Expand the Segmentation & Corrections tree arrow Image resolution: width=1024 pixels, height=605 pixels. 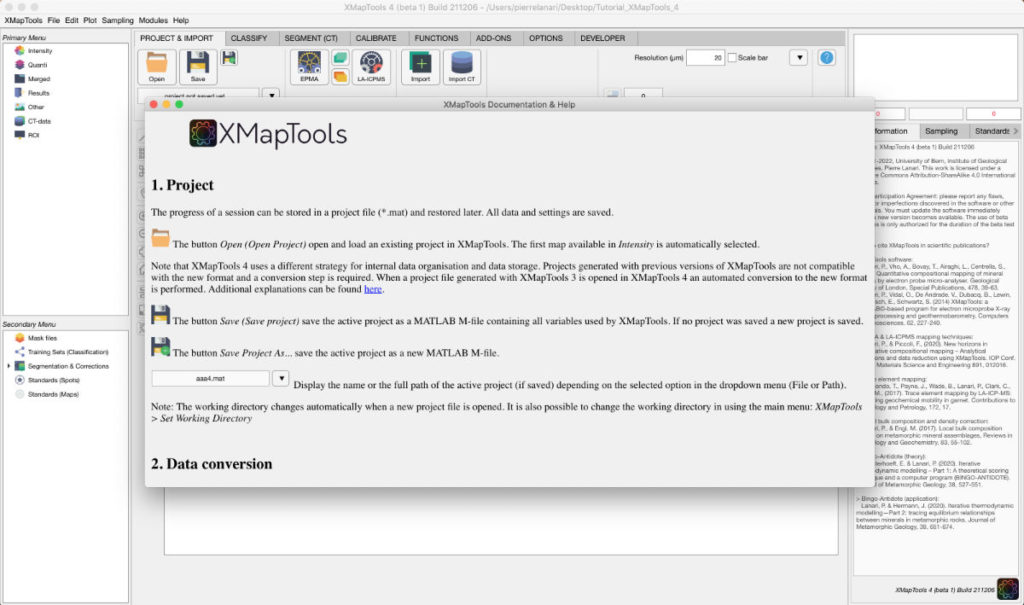click(x=8, y=366)
